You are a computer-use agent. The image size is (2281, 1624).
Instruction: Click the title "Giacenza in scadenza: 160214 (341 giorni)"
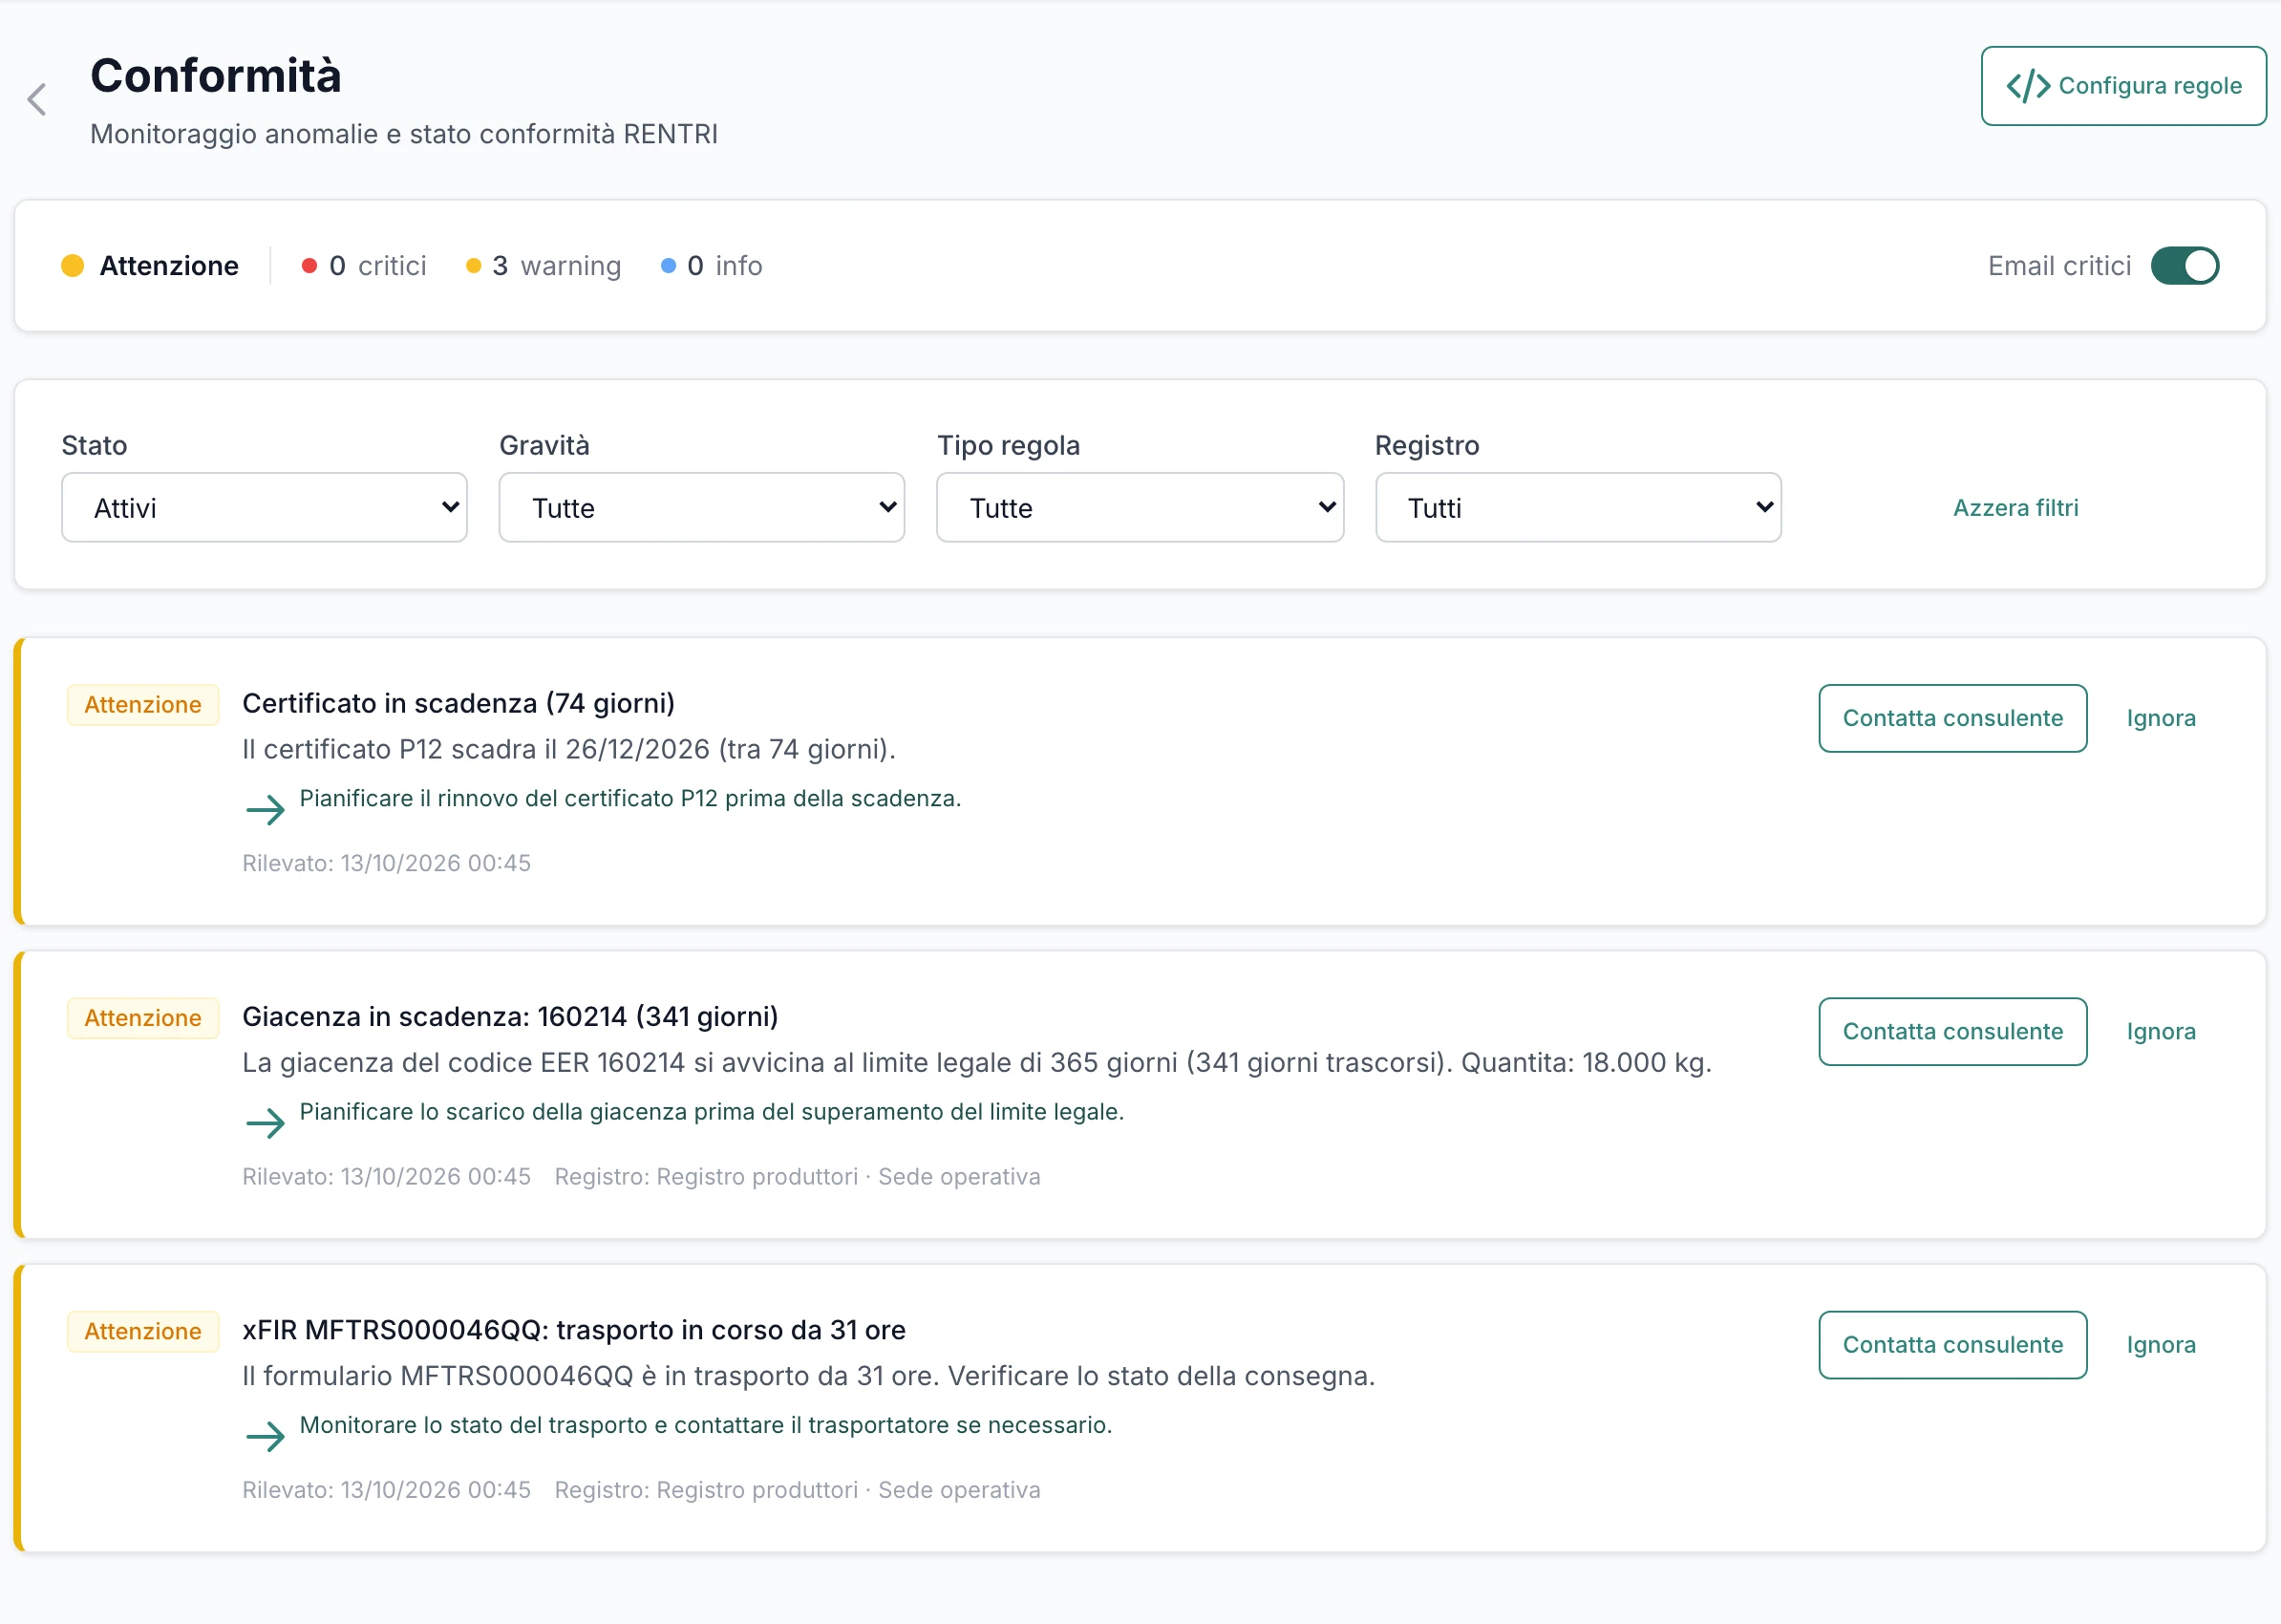pyautogui.click(x=510, y=1016)
